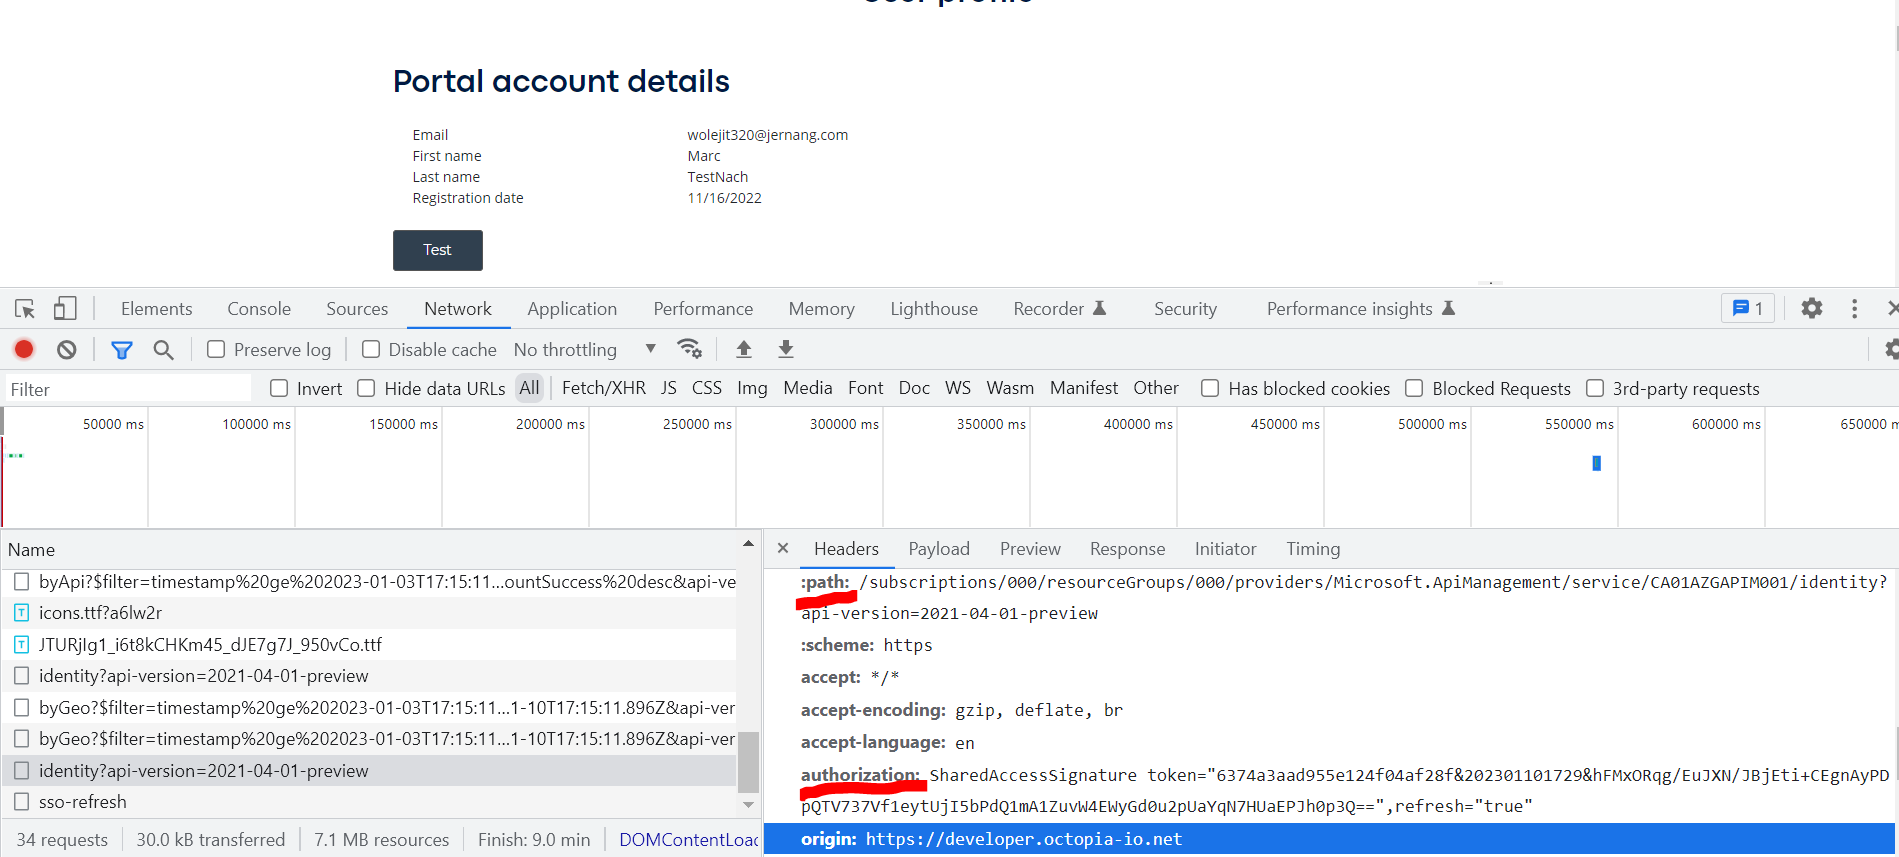The height and width of the screenshot is (857, 1899).
Task: Clear the network log
Action: pyautogui.click(x=66, y=349)
